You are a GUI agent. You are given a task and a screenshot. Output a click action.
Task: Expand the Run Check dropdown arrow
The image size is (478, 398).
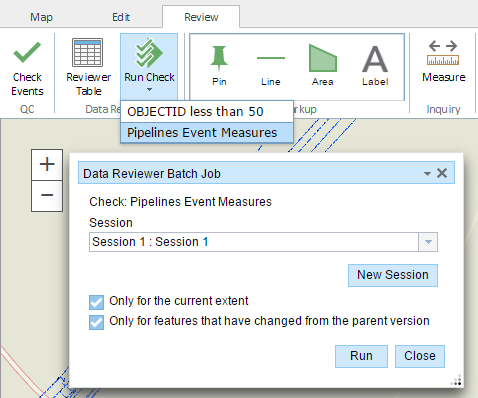tap(149, 89)
